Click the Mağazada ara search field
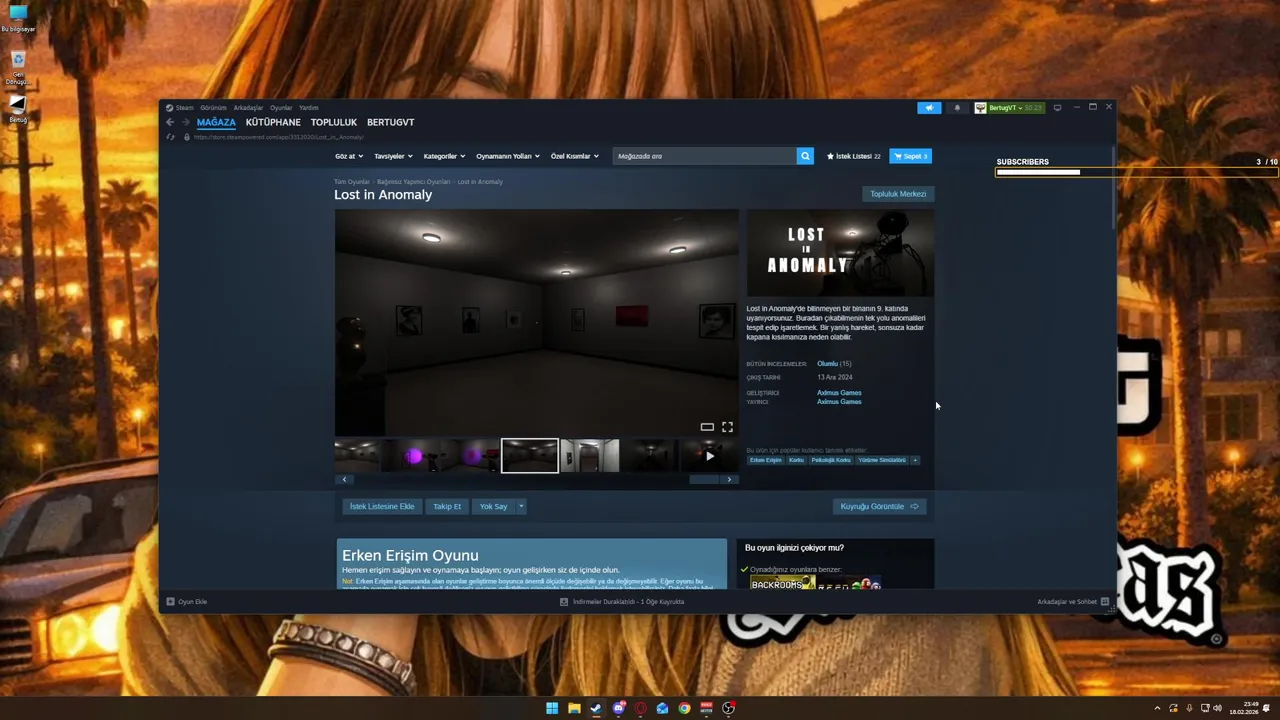The width and height of the screenshot is (1280, 720). 705,156
